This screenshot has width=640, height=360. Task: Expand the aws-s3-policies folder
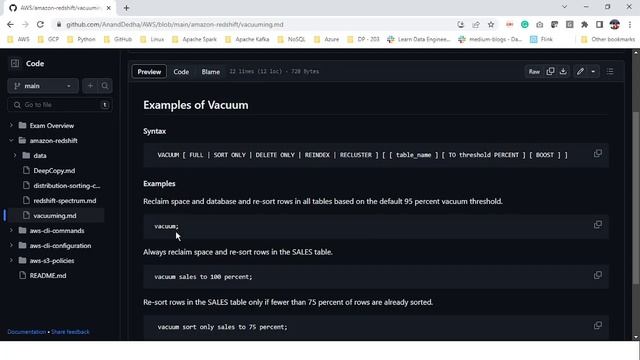click(x=11, y=260)
